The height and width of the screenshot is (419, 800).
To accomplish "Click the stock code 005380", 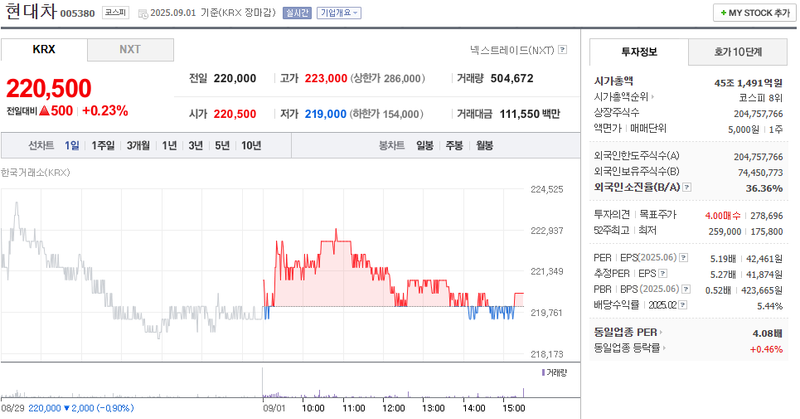I will click(78, 14).
